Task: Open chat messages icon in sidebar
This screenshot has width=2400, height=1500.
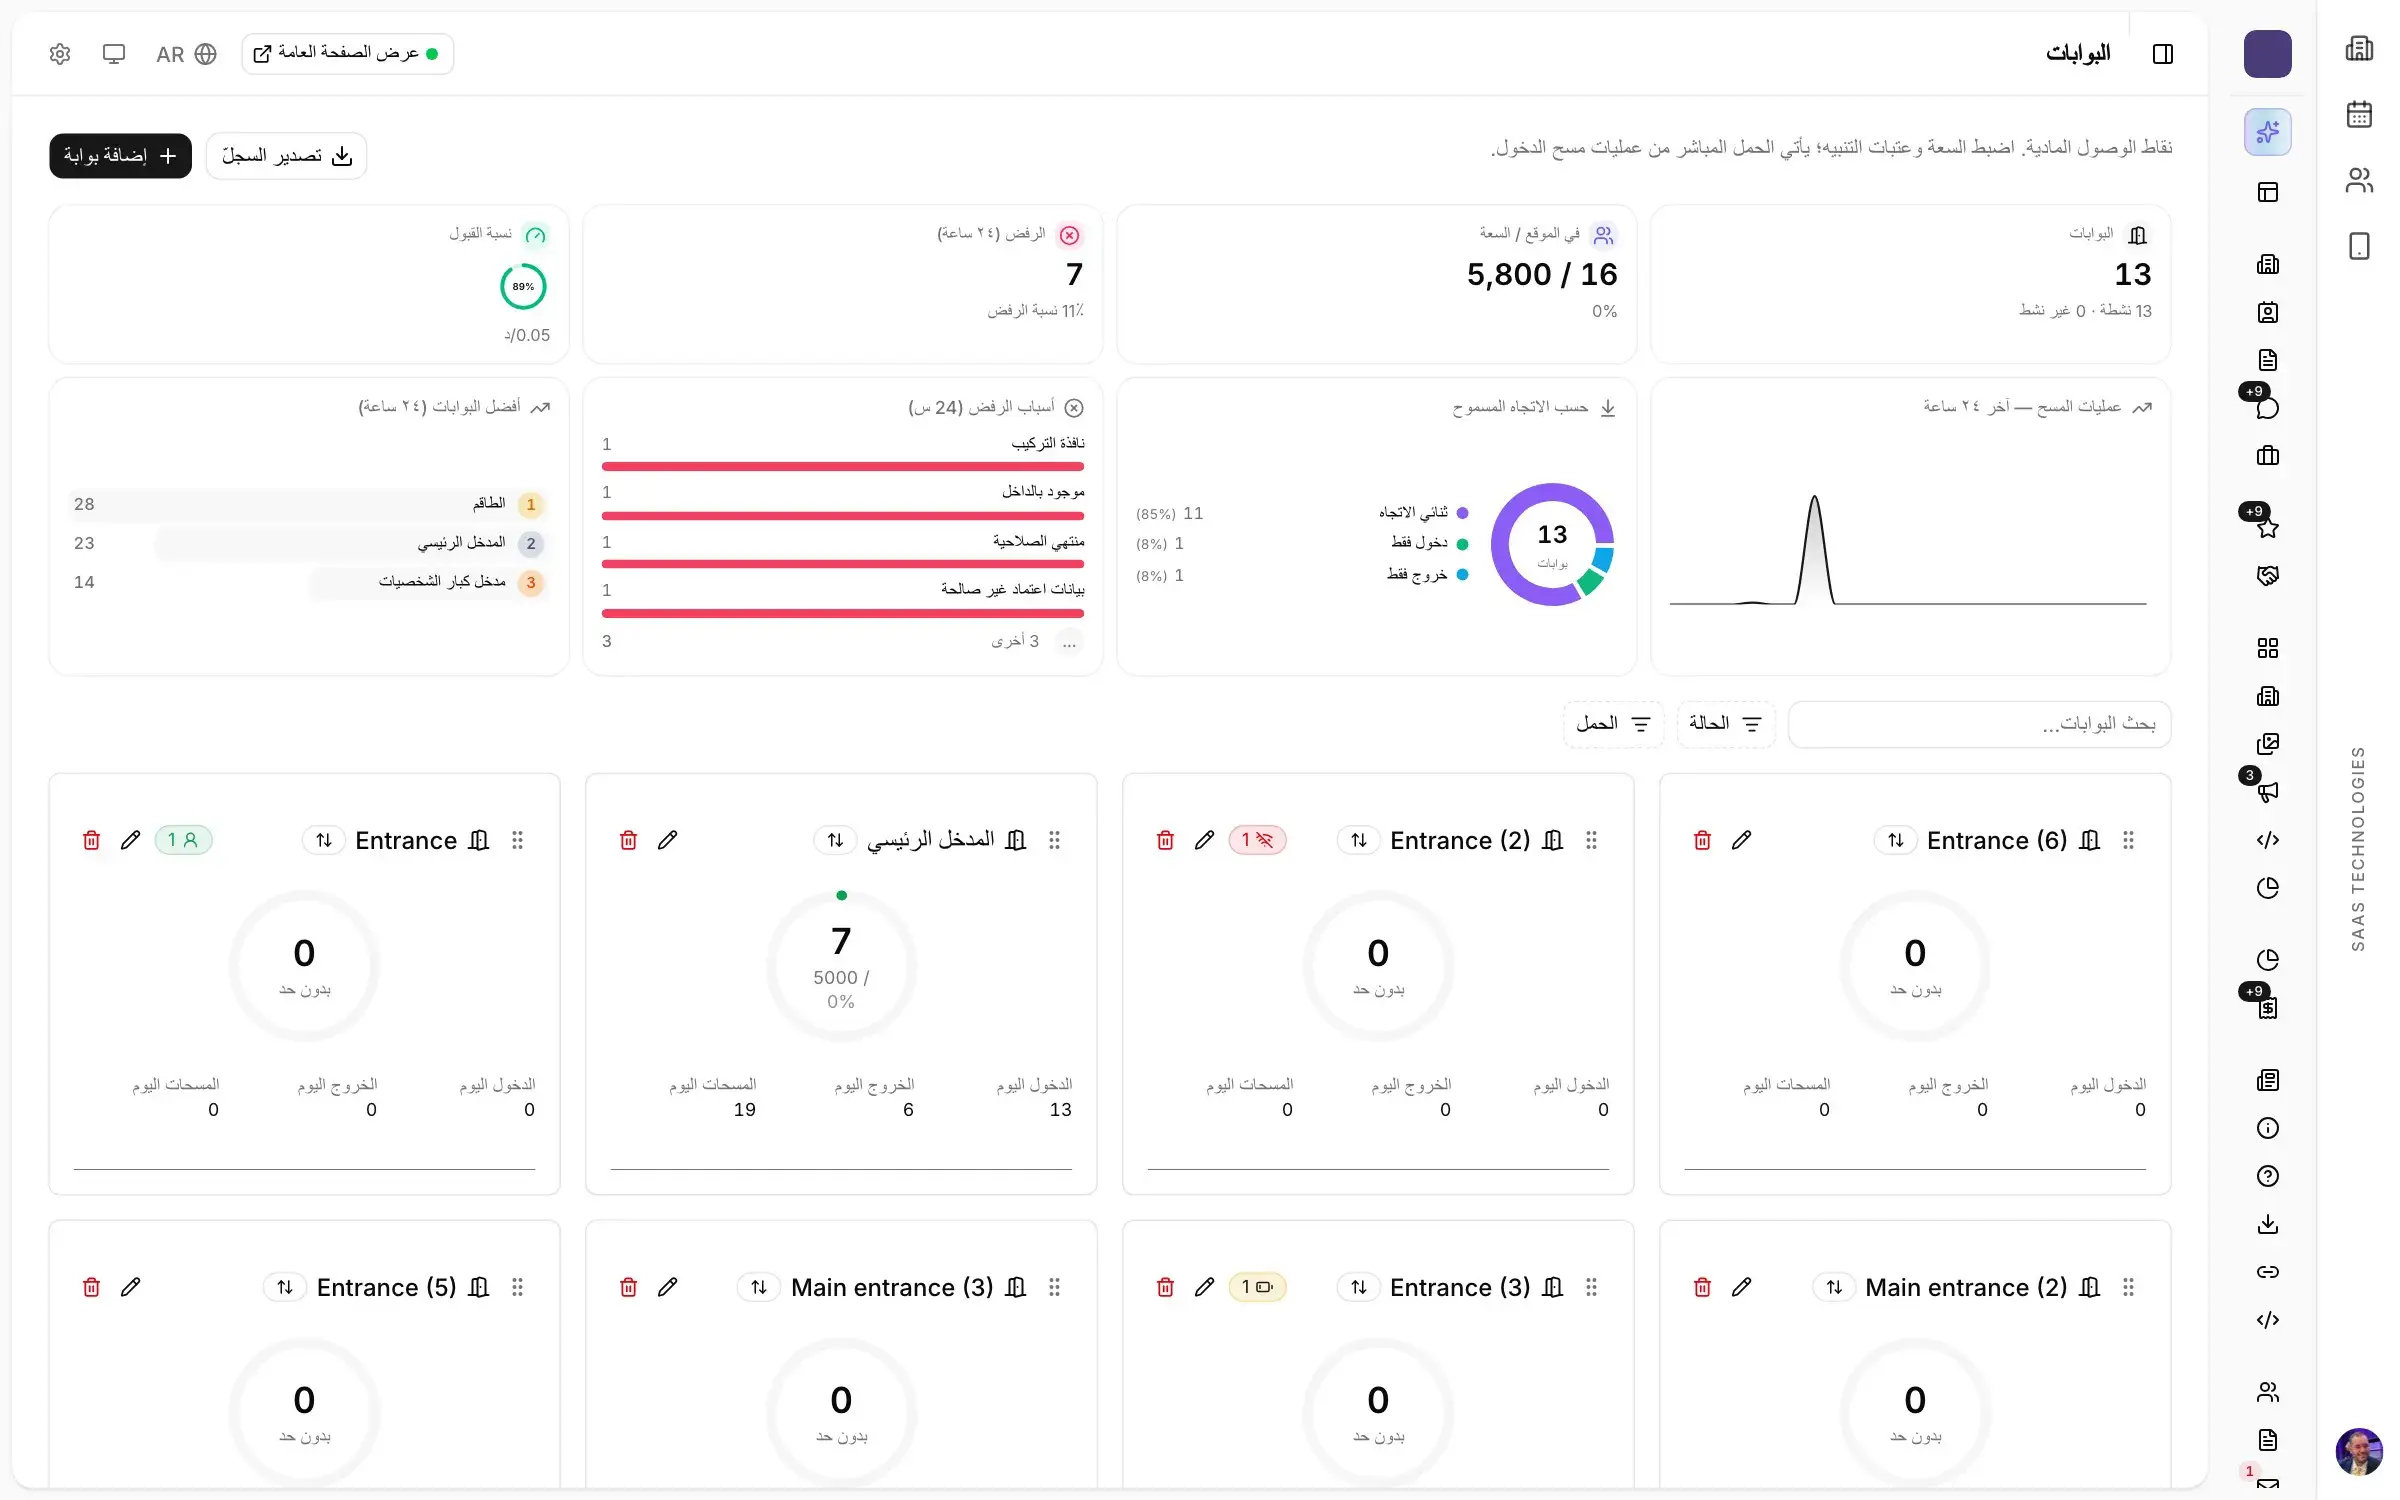Action: coord(2267,408)
